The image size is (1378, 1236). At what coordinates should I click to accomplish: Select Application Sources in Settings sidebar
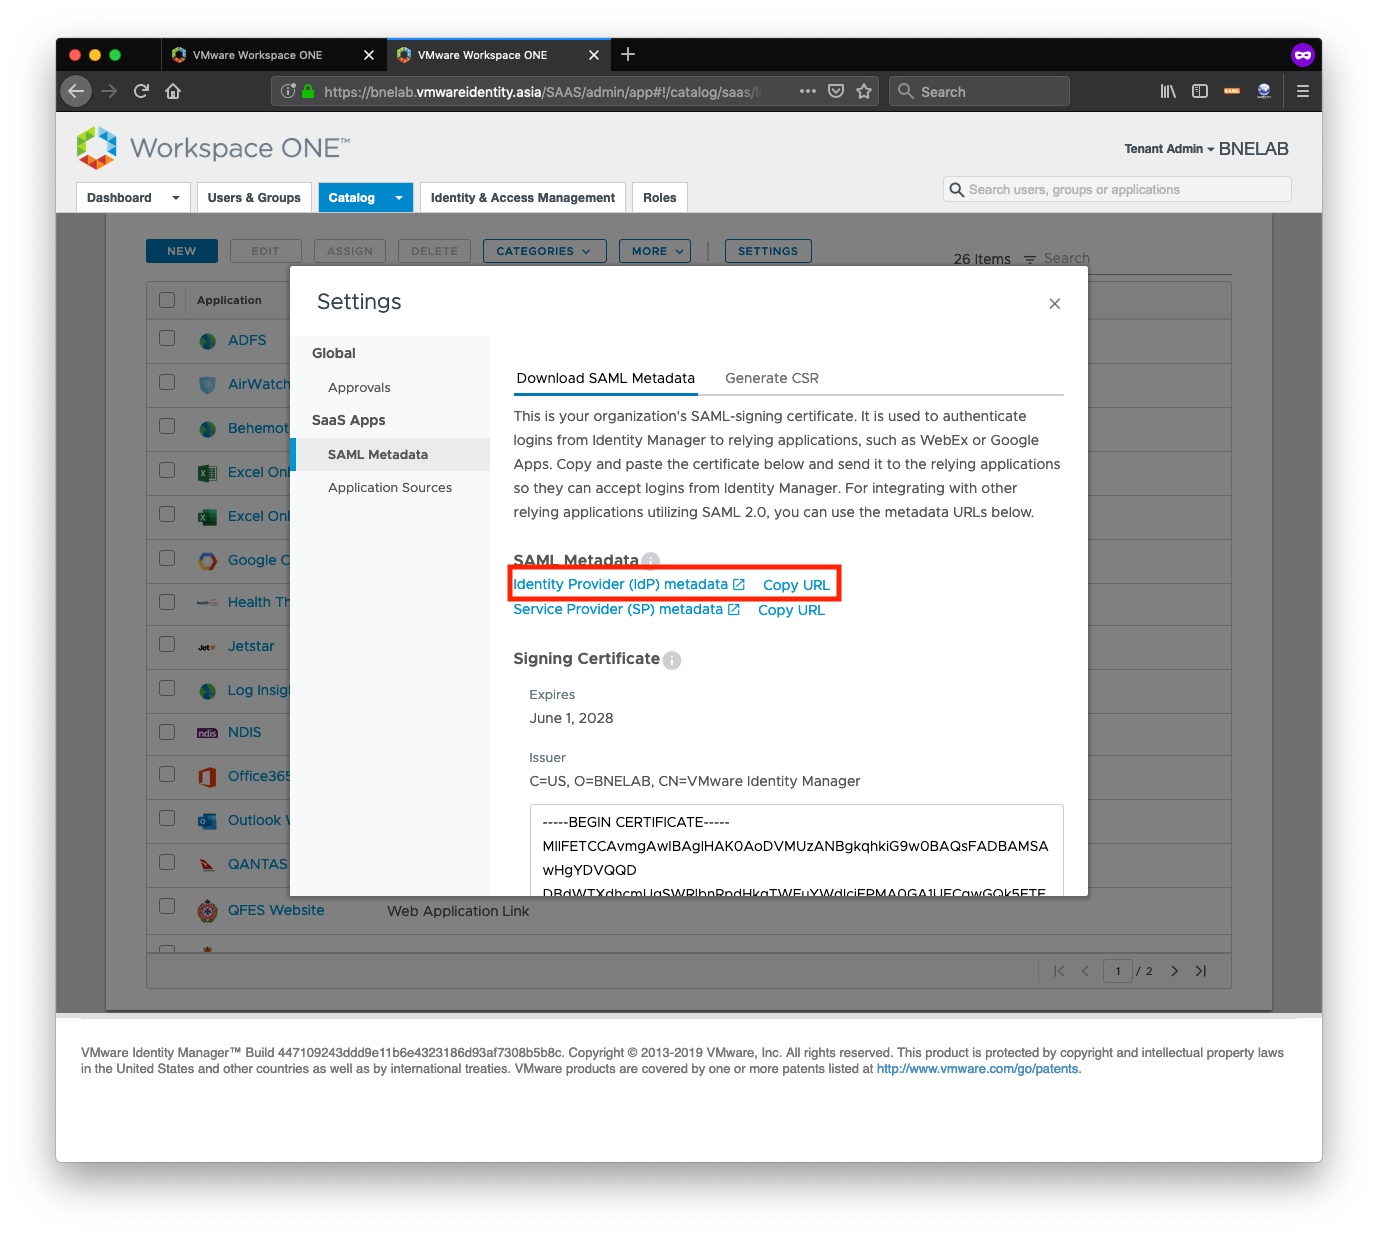click(390, 488)
